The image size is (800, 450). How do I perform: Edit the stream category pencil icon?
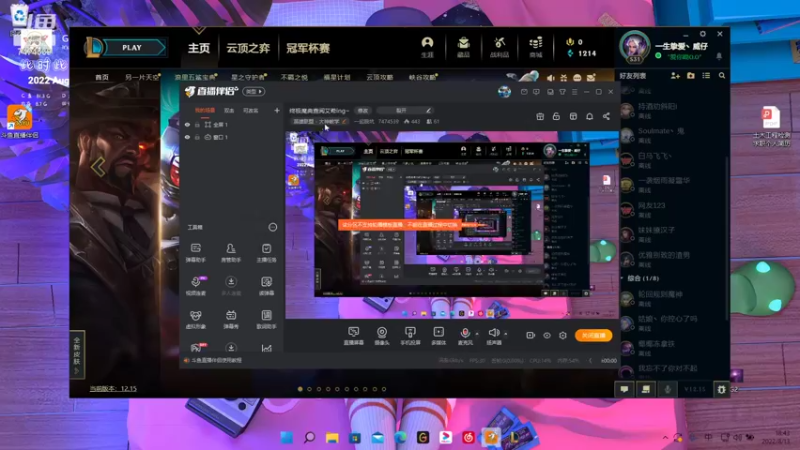coord(344,121)
